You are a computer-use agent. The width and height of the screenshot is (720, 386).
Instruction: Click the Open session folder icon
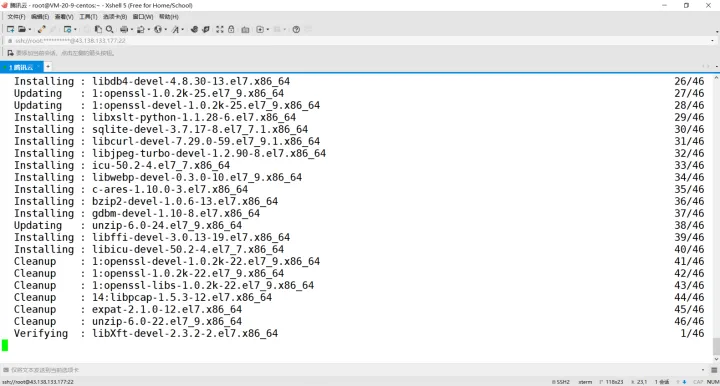click(22, 29)
